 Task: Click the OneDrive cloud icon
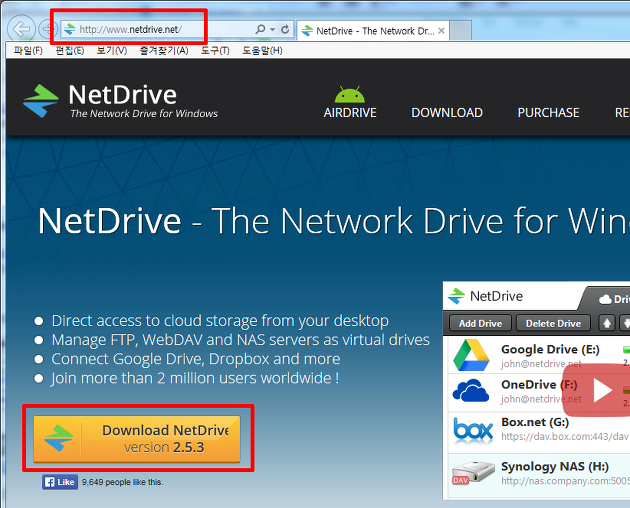pos(470,391)
